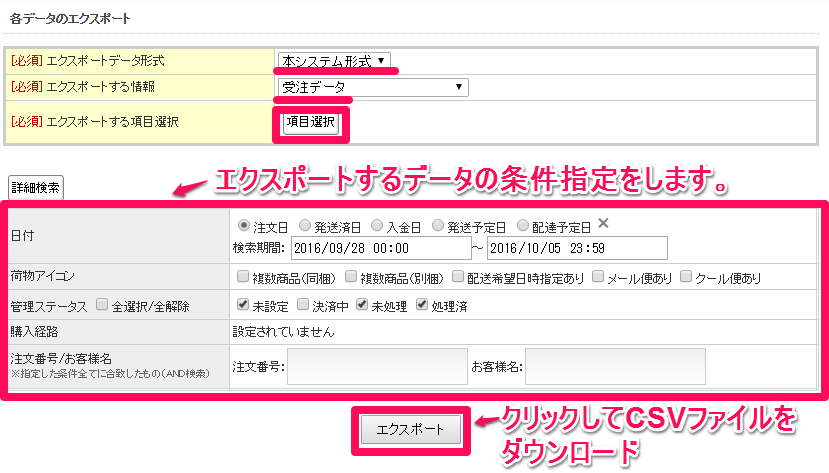Select the 入金日 radio button
This screenshot has height=473, width=829.
pyautogui.click(x=377, y=226)
